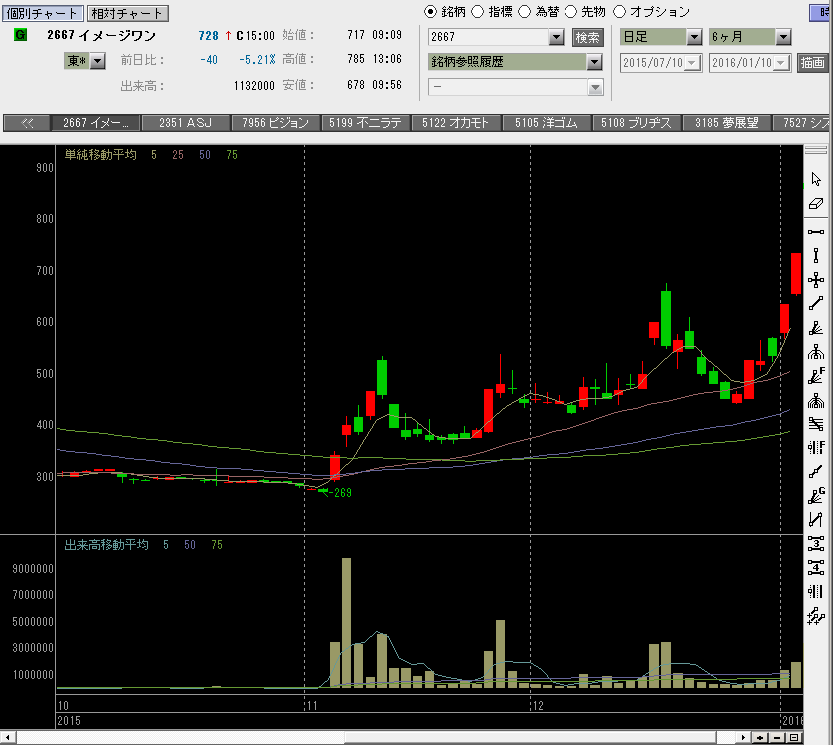Click the -269 low price marker

[340, 493]
